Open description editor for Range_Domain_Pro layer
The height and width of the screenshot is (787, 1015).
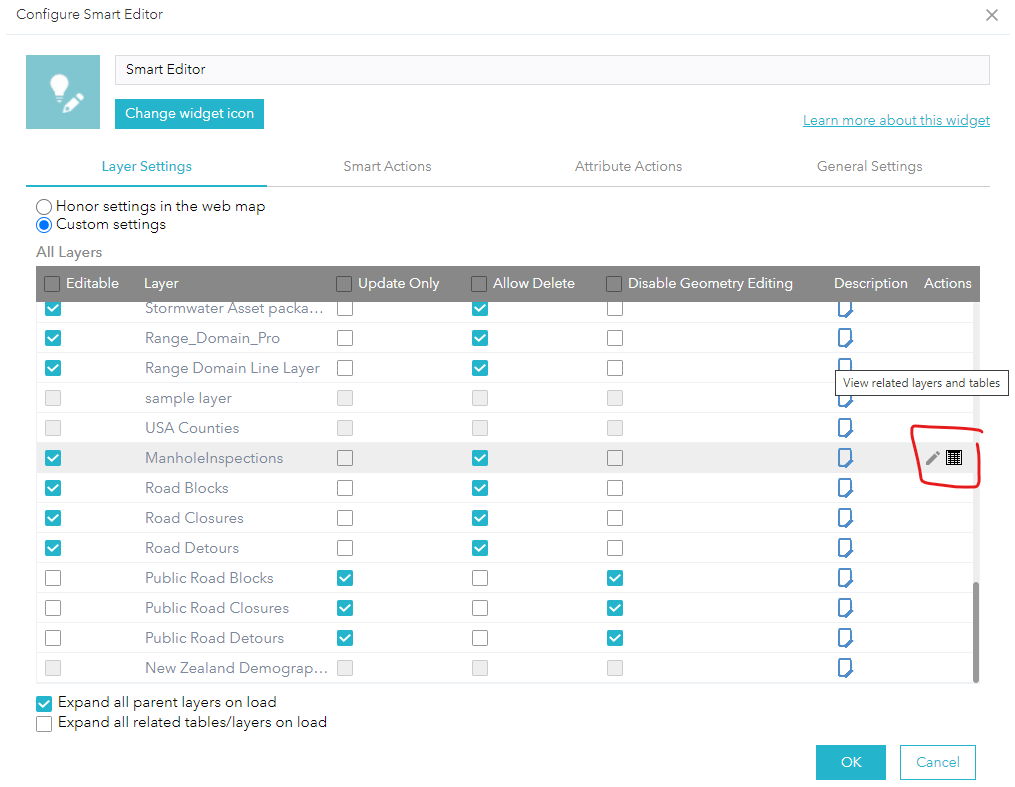pos(845,338)
